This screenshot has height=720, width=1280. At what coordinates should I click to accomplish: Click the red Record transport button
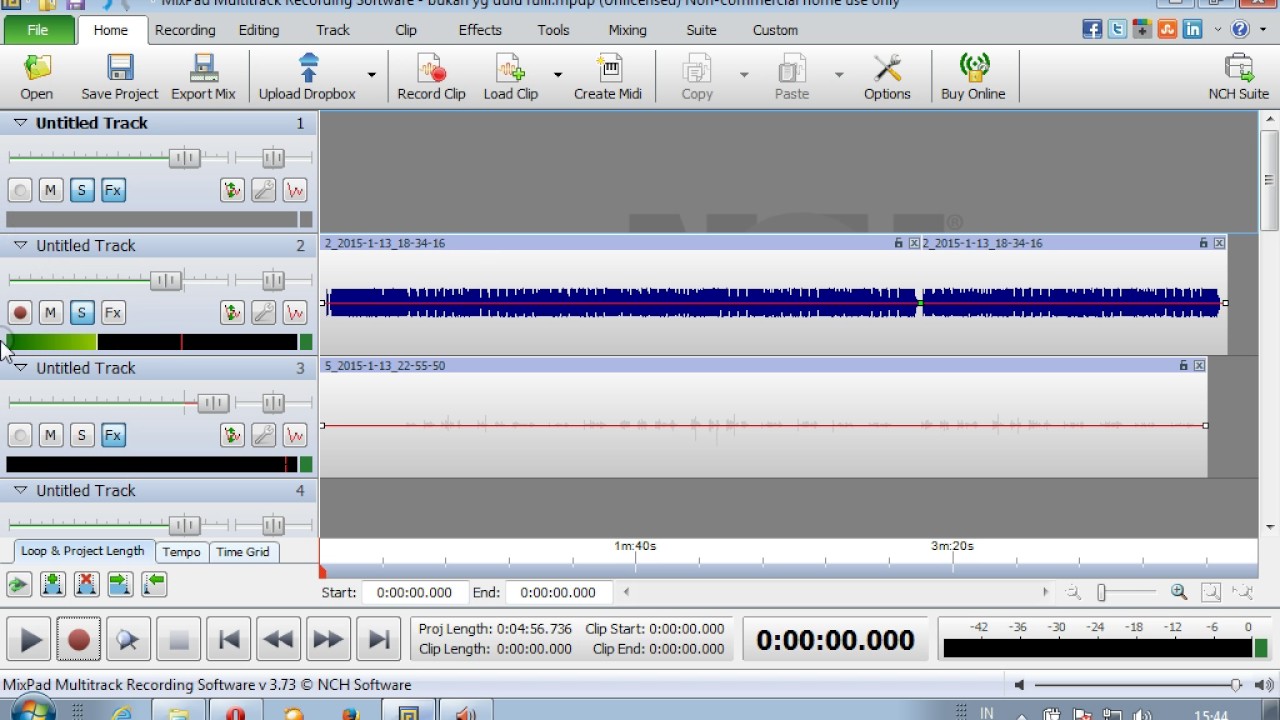click(79, 640)
